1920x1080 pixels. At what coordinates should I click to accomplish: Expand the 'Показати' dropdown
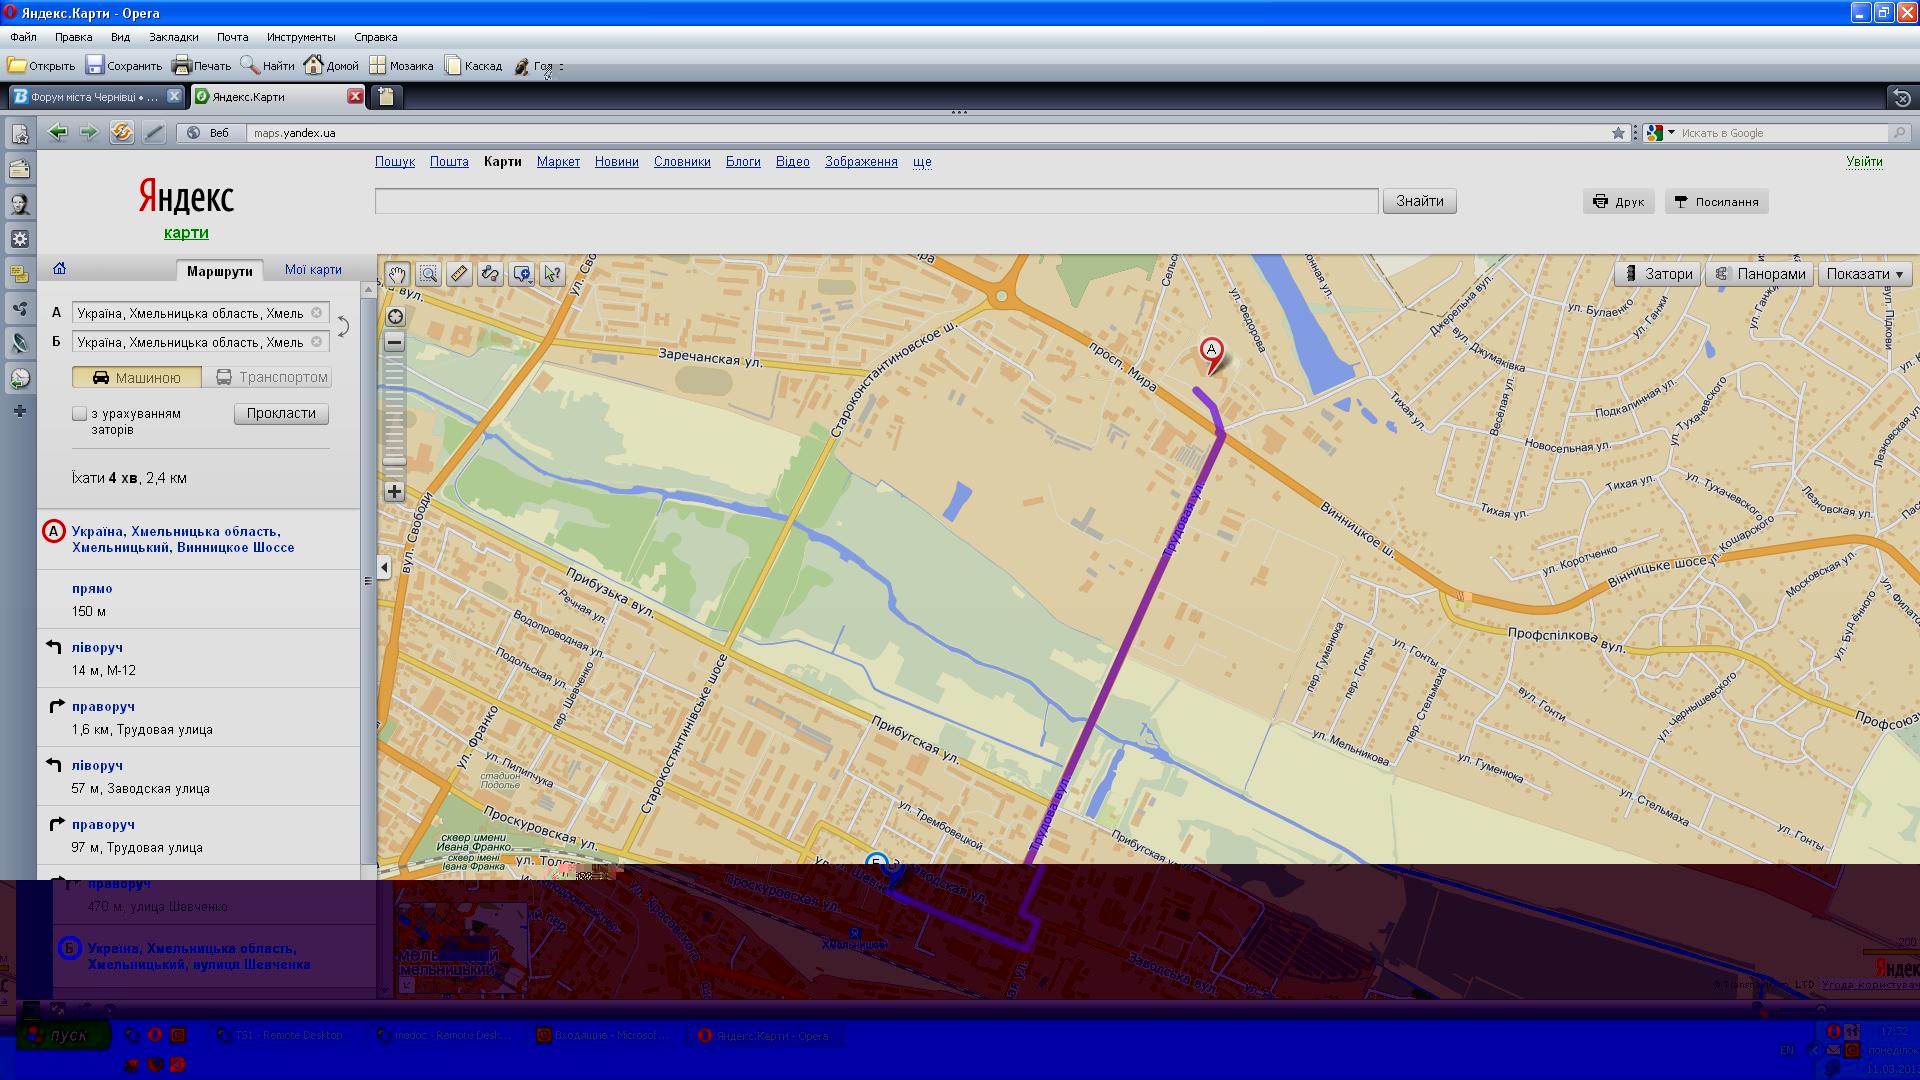(1866, 274)
